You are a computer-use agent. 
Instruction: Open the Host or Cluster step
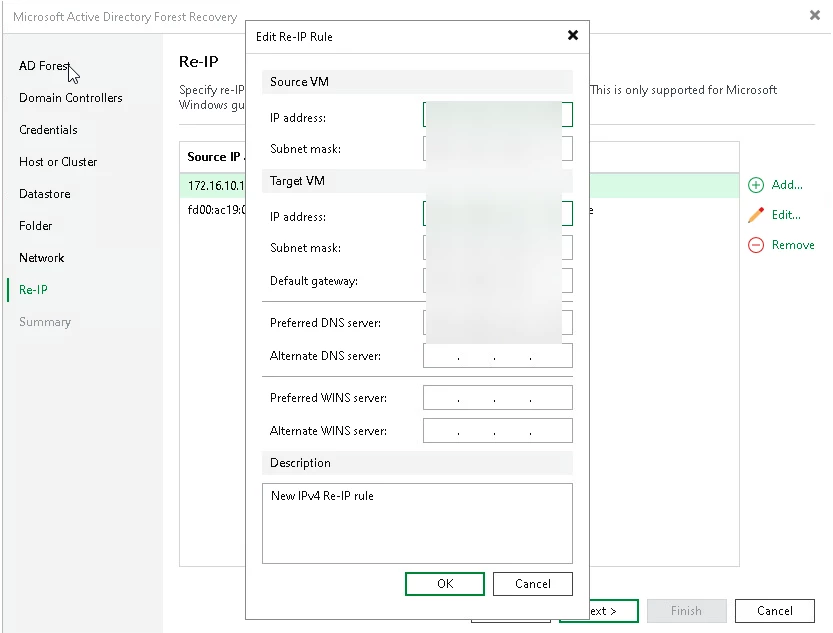(58, 161)
